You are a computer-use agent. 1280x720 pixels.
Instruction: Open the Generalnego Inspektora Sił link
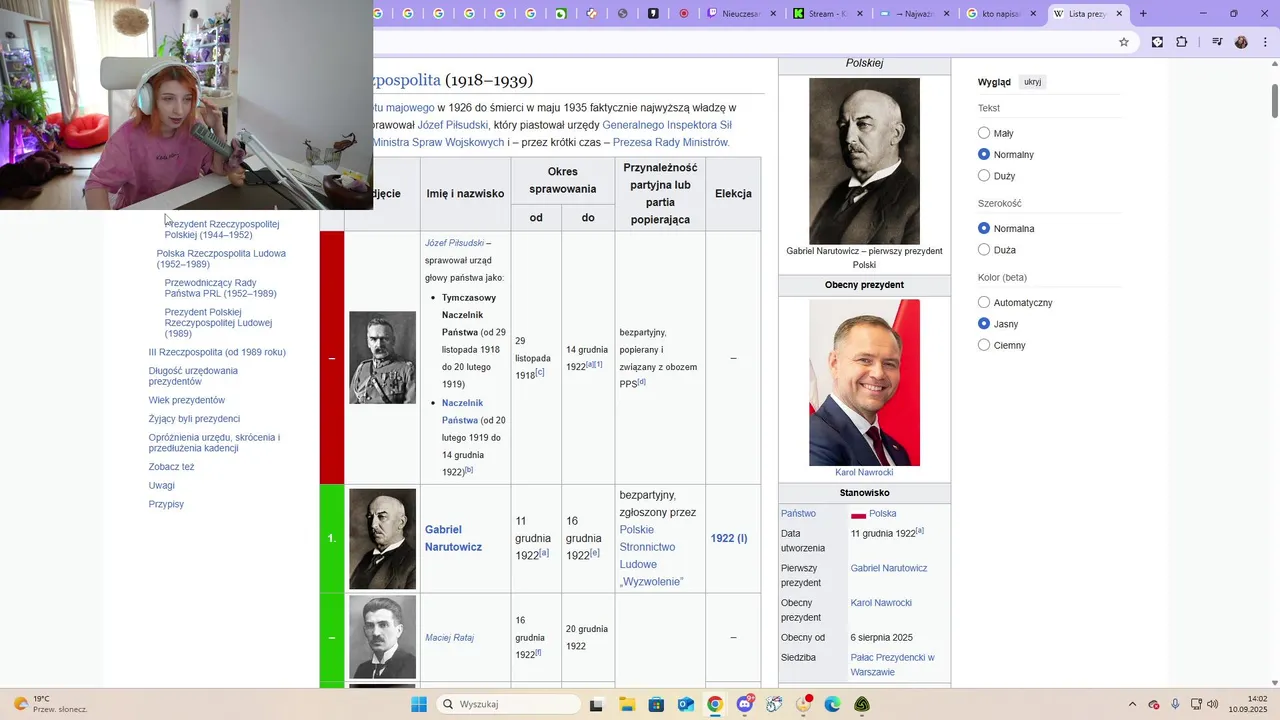[x=667, y=125]
